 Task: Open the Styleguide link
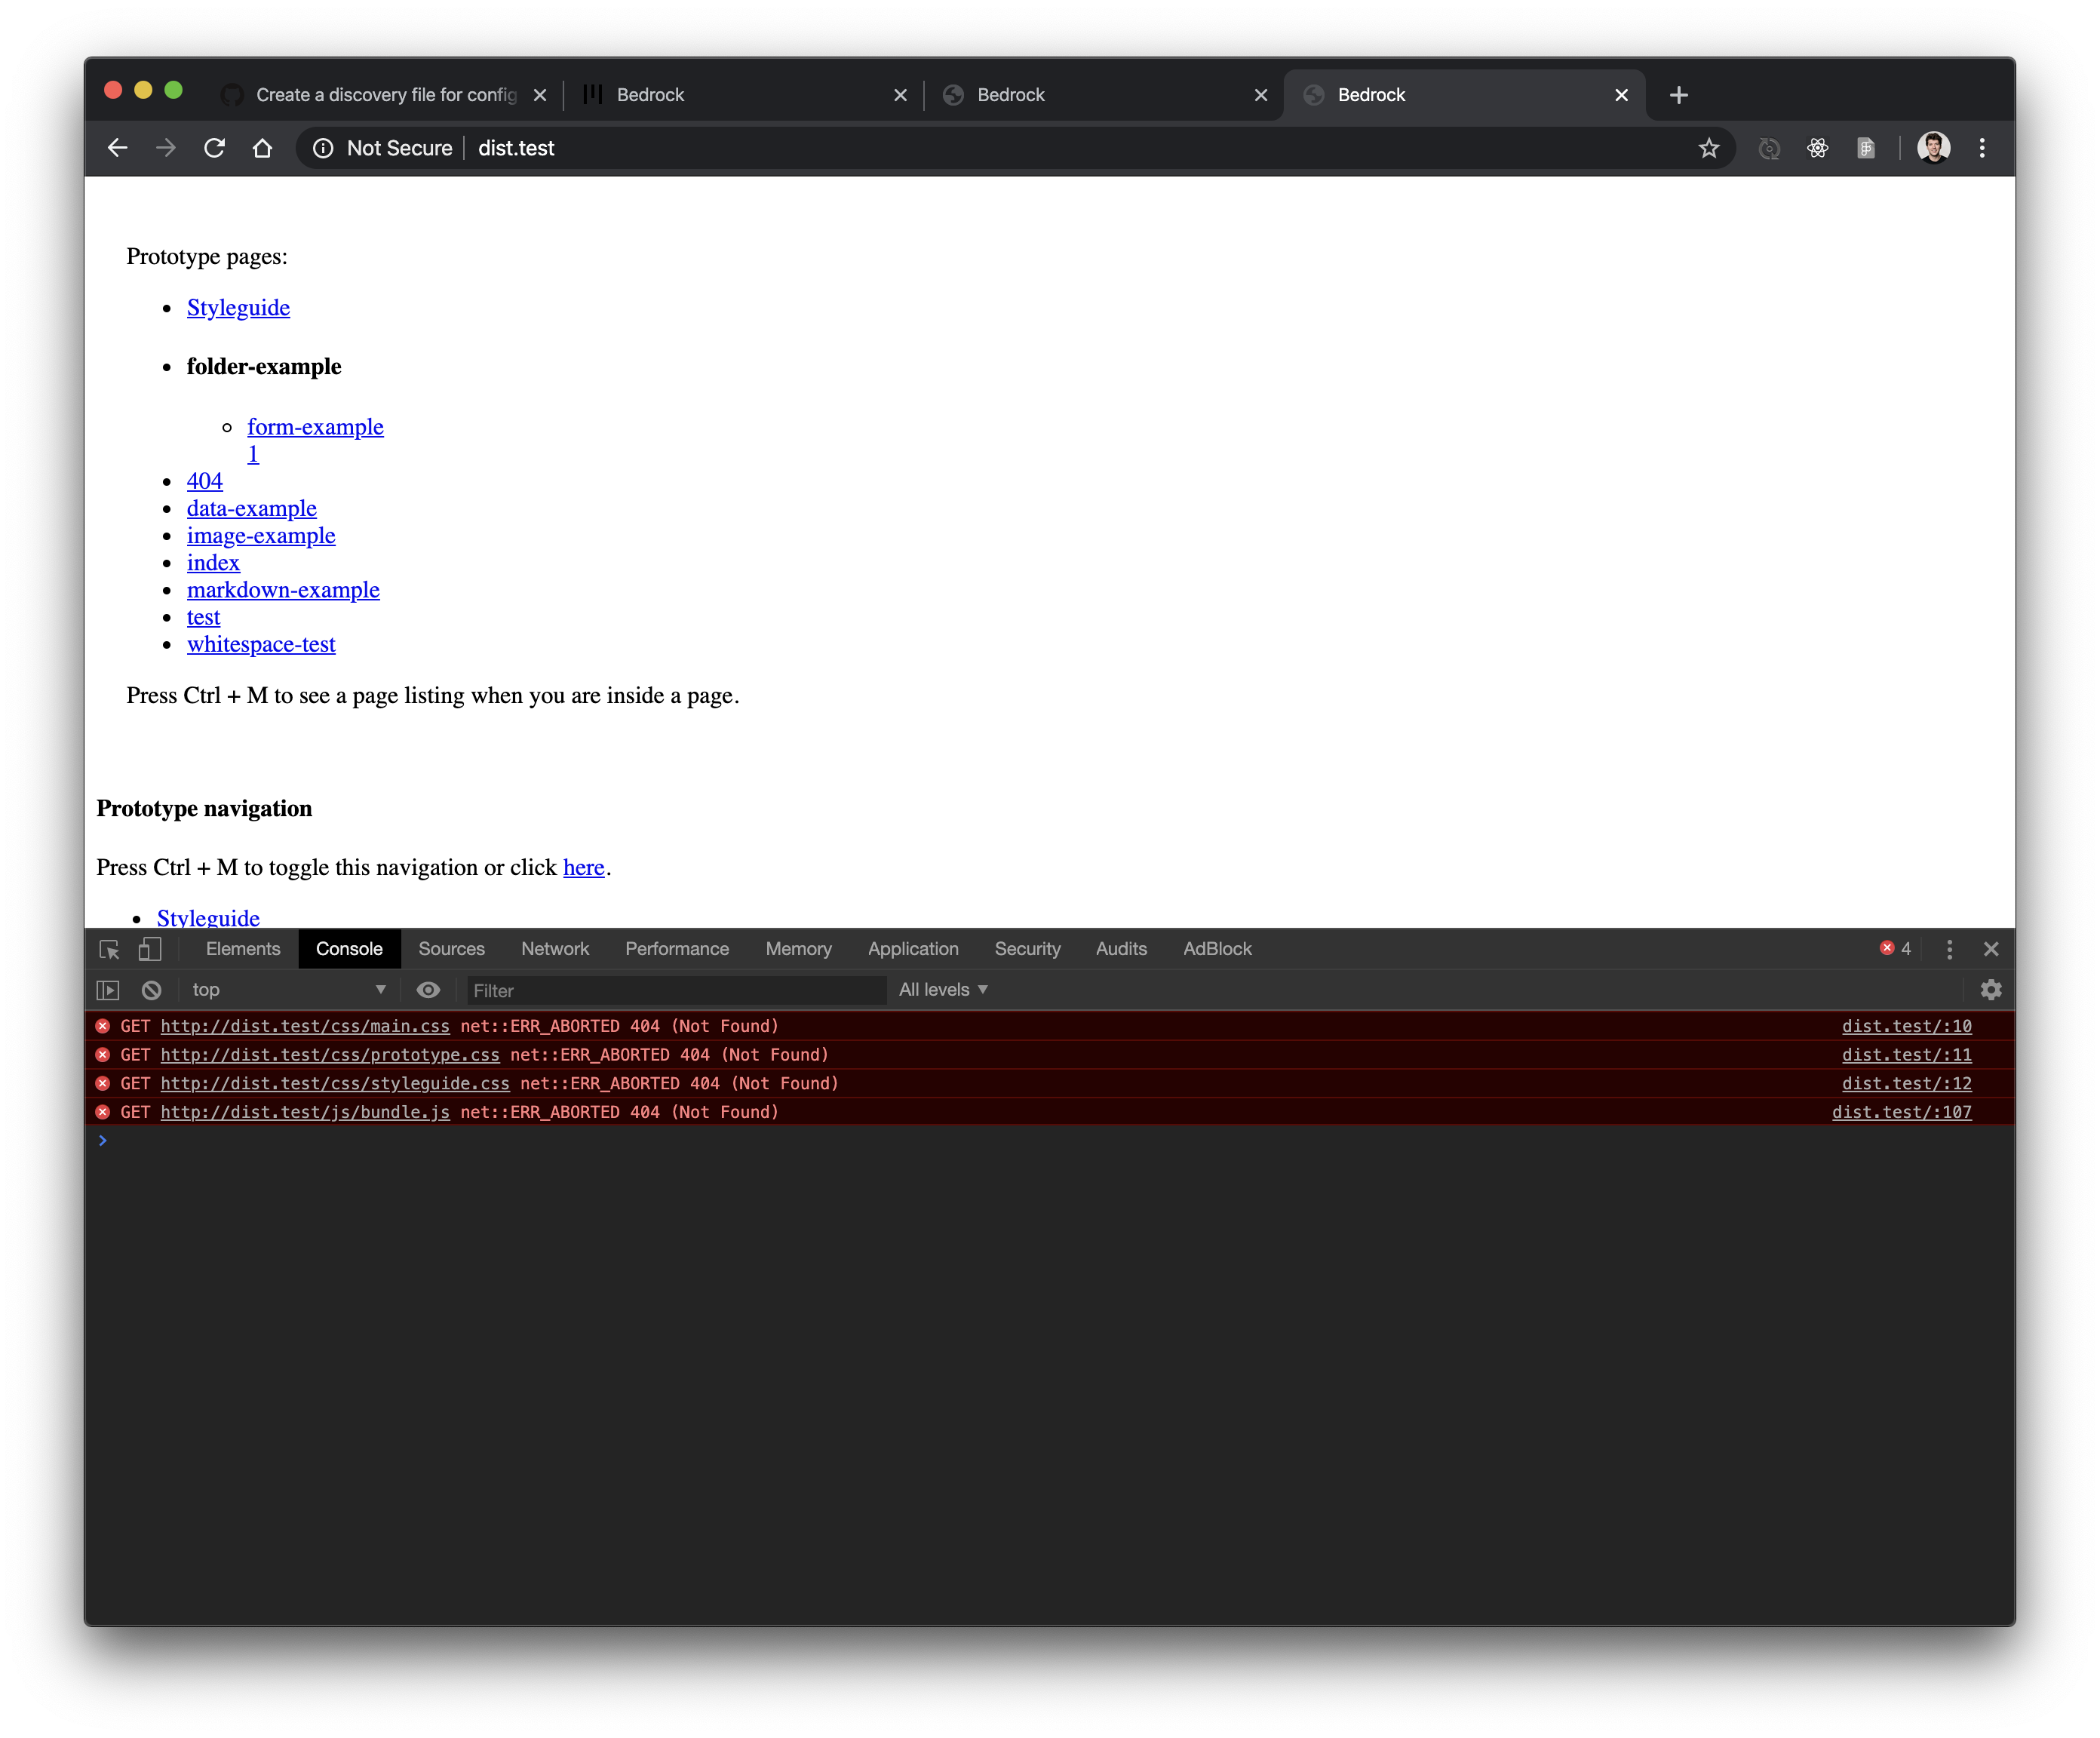pos(237,307)
